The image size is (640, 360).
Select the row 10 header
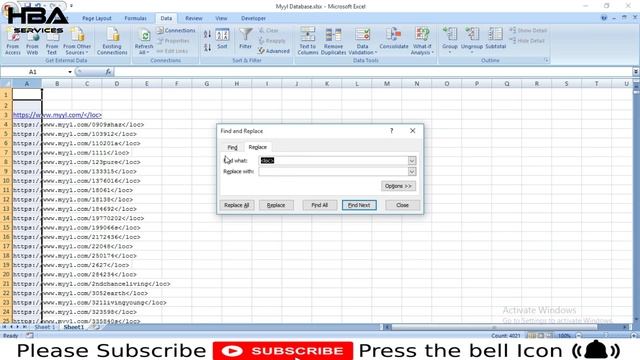6,181
